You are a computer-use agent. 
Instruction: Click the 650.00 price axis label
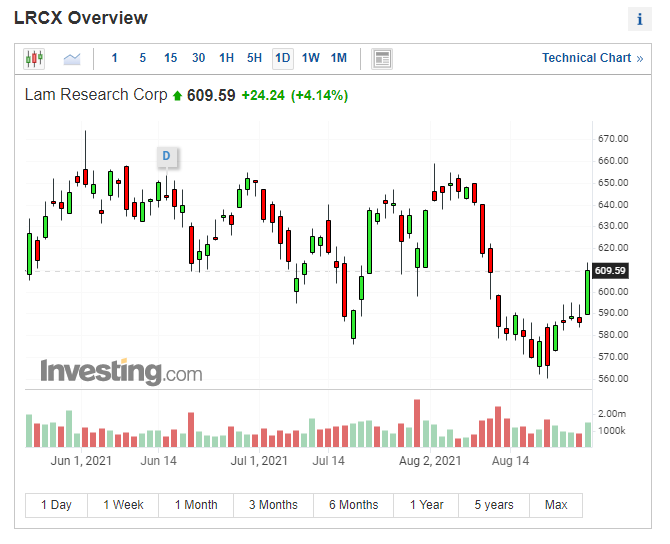(613, 183)
